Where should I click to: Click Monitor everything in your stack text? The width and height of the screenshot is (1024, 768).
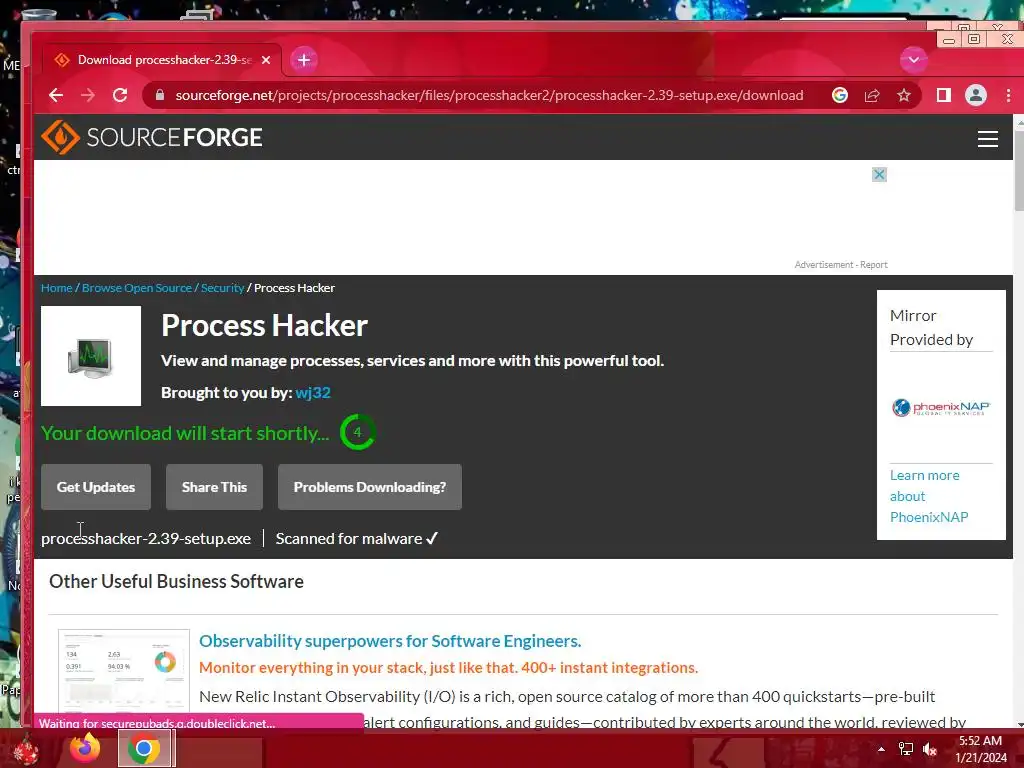[449, 668]
